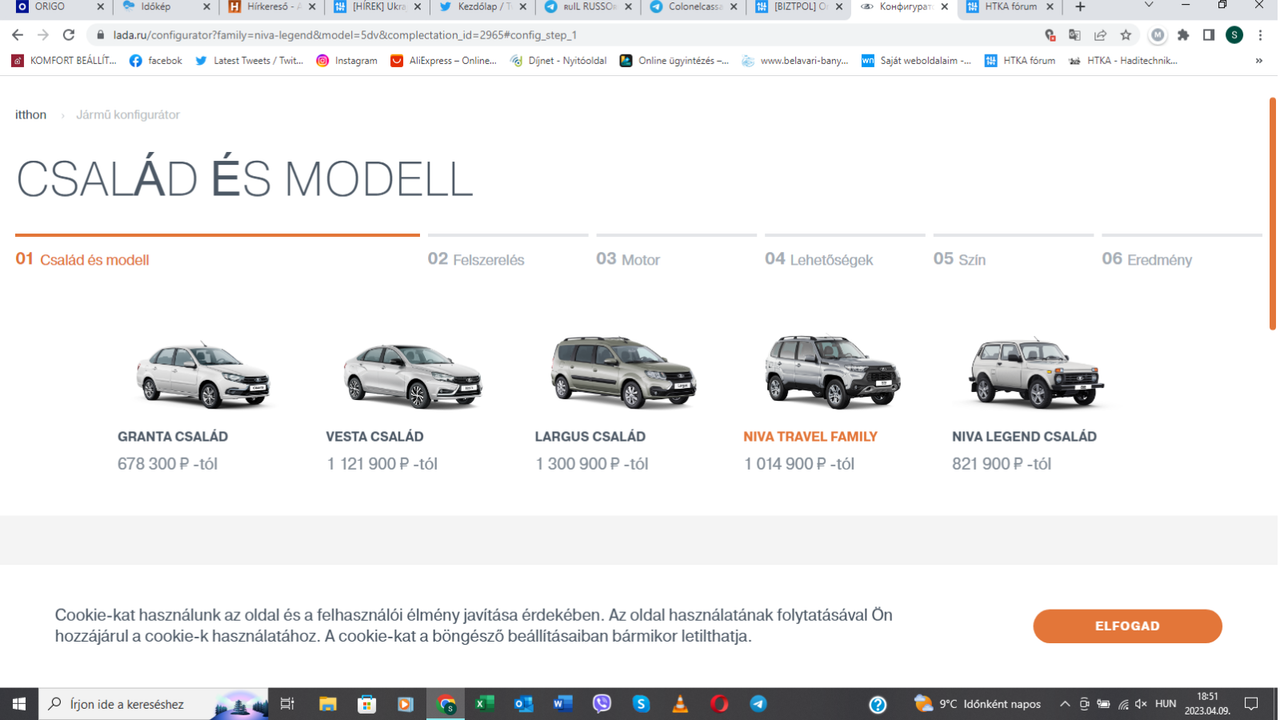Screen dimensions: 1280x720
Task: Switch to the Hírkereső tab
Action: coord(272,7)
